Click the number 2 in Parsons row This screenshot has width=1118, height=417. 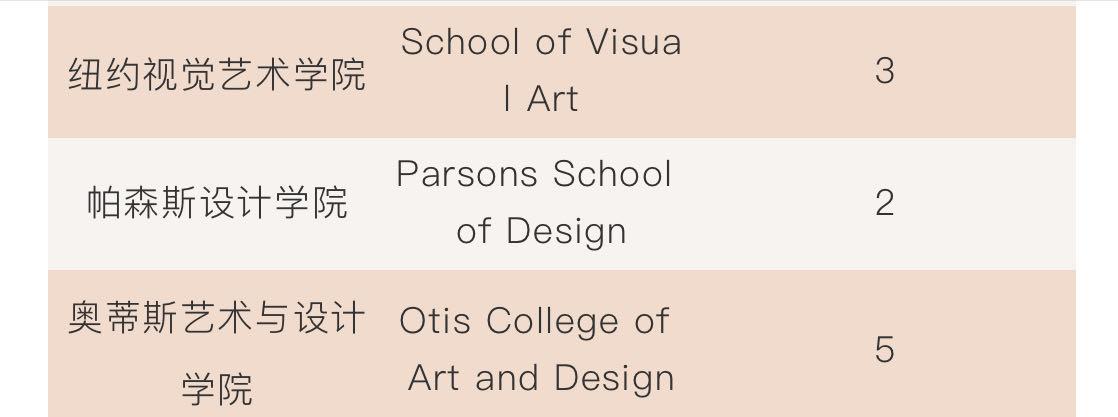[x=884, y=203]
